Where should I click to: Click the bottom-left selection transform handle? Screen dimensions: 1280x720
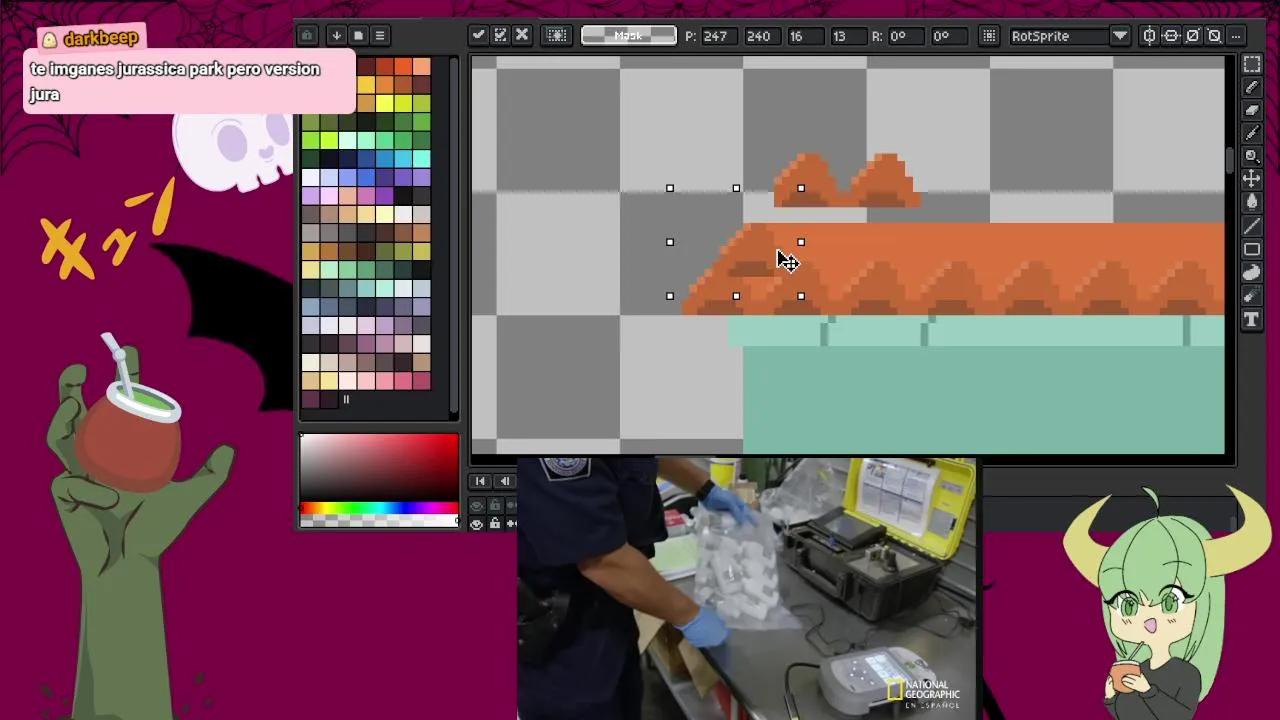(x=670, y=296)
